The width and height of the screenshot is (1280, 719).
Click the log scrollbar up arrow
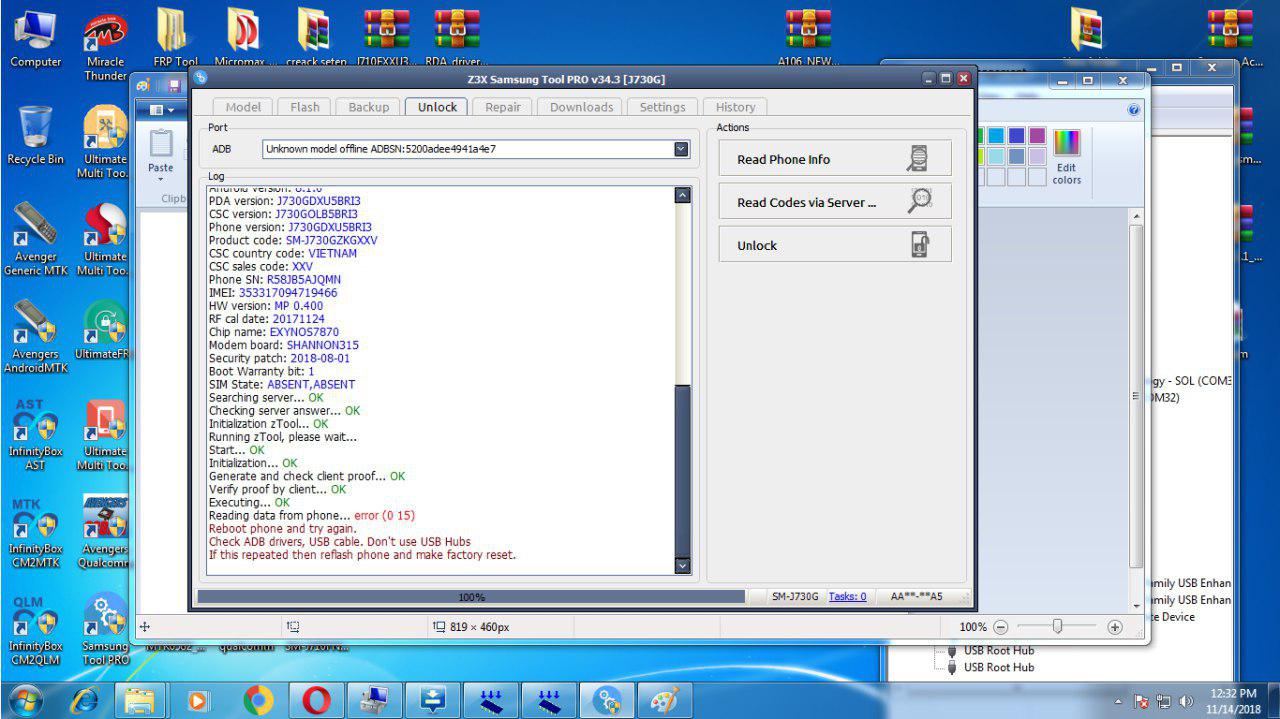click(x=683, y=195)
